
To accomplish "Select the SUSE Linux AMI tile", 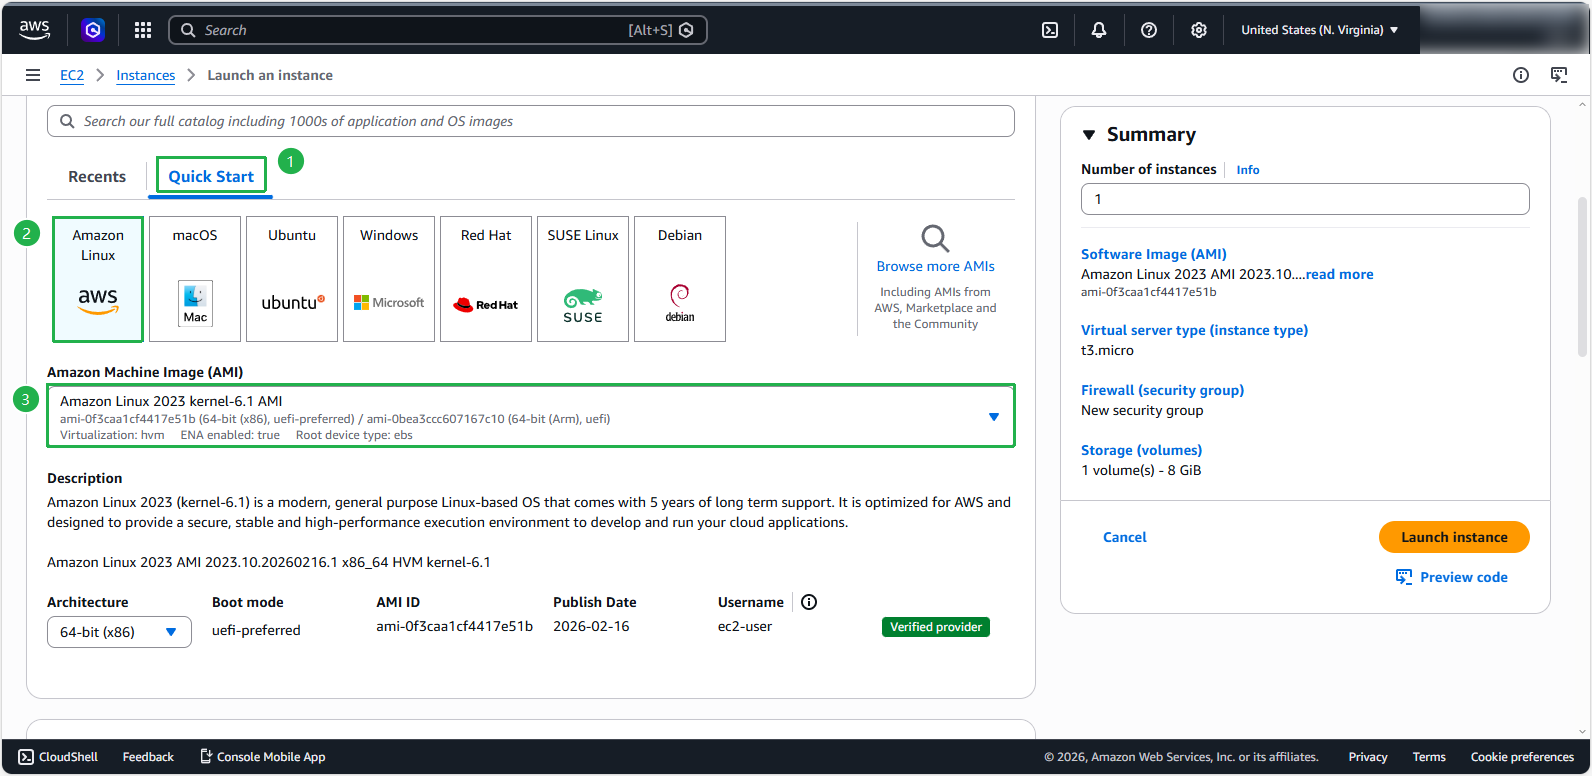I will (x=583, y=279).
